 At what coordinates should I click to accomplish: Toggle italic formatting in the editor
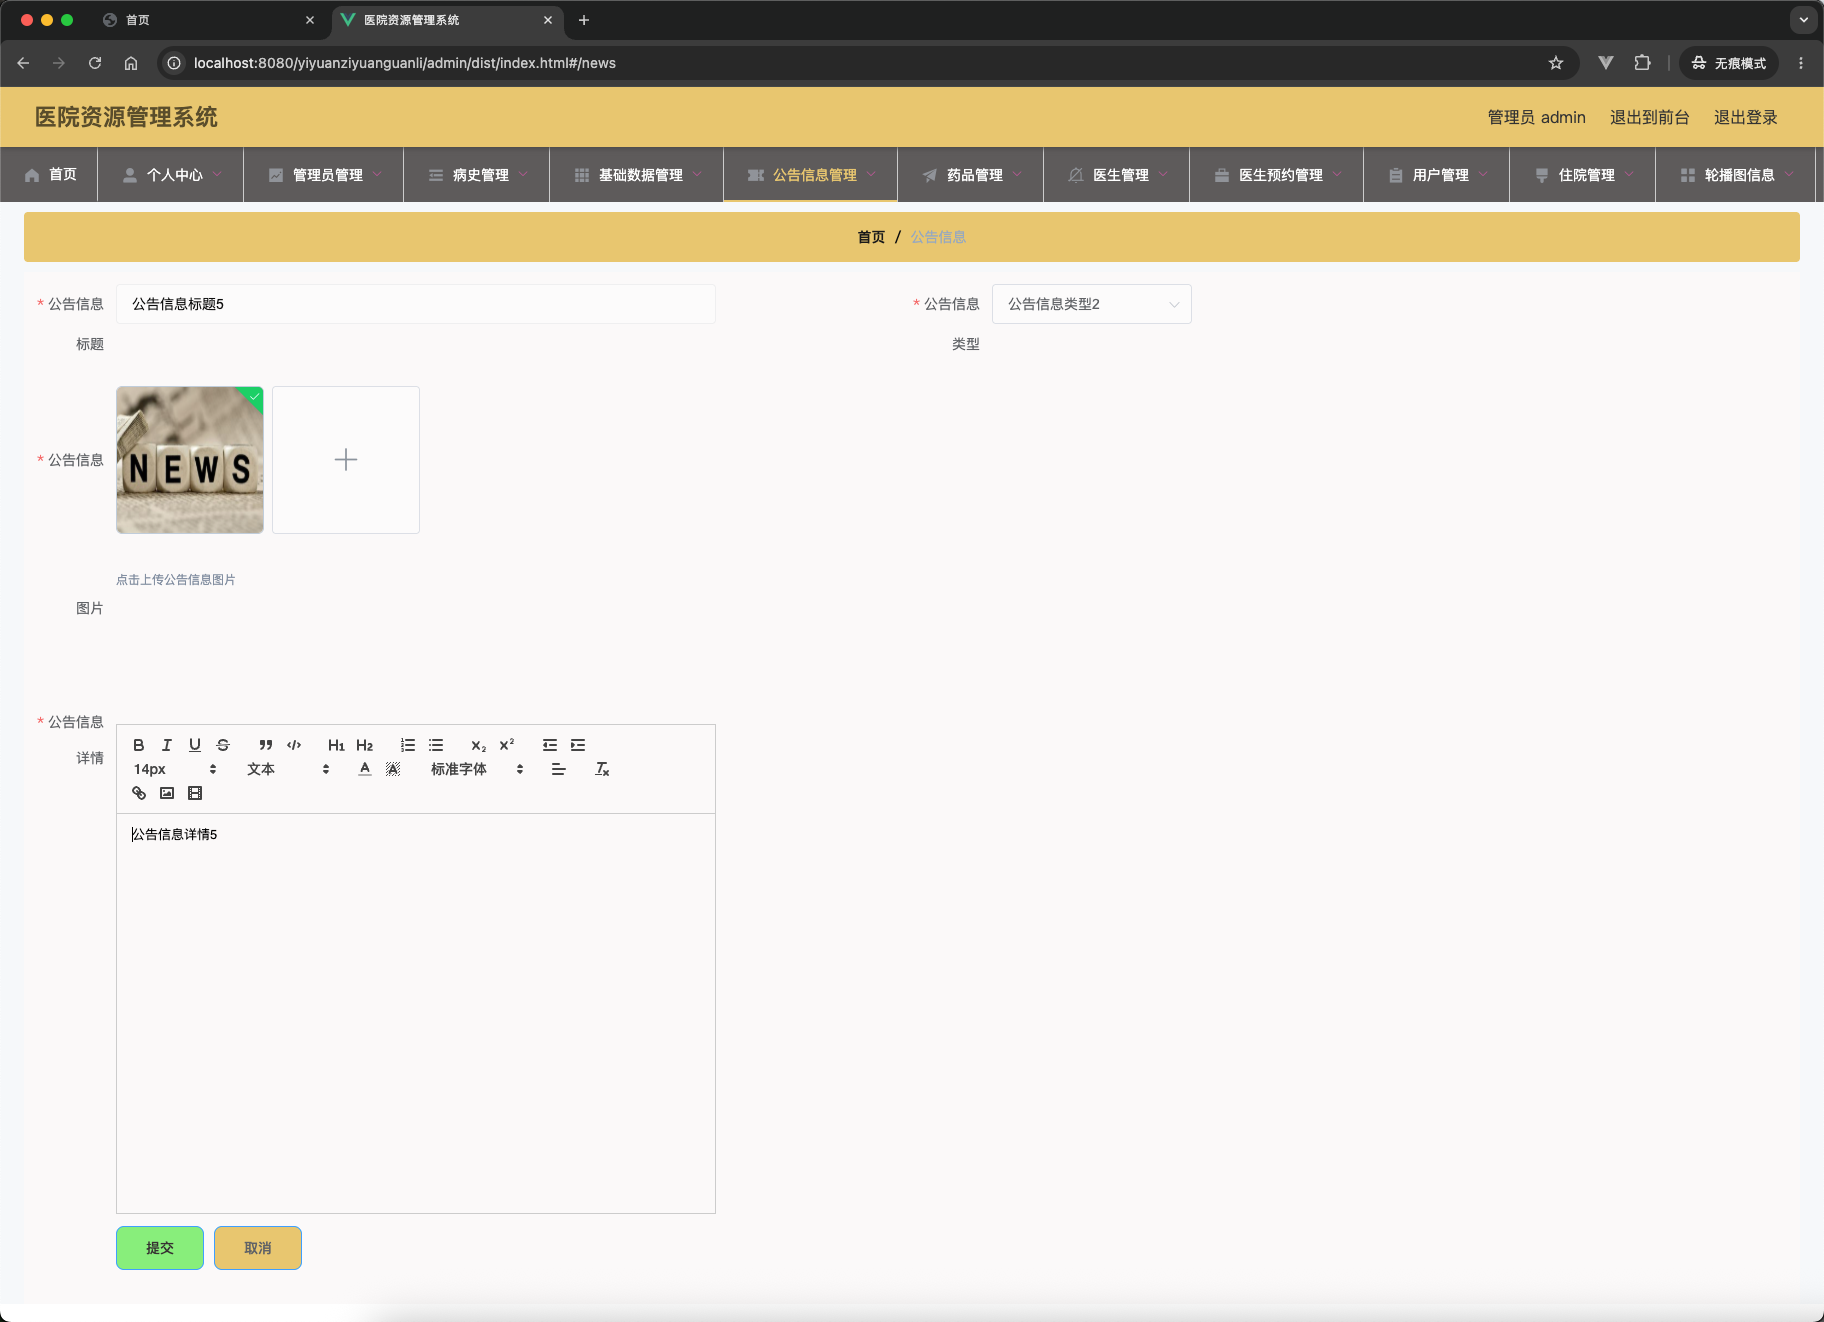[167, 745]
